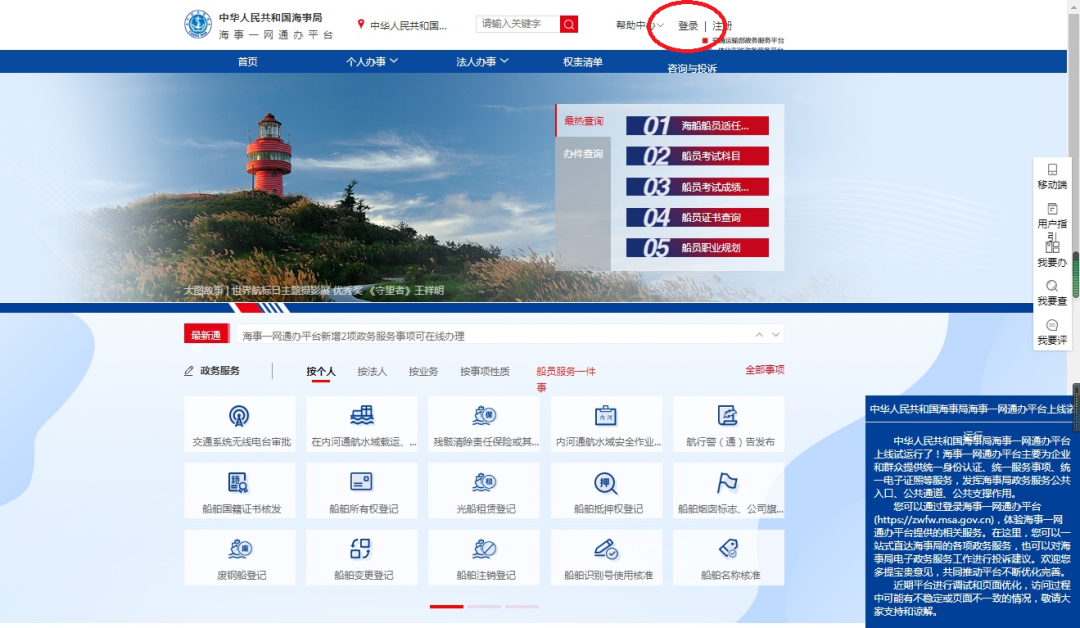Open 交通系统无线电台审批 radio tower icon
This screenshot has height=628, width=1080.
240,416
